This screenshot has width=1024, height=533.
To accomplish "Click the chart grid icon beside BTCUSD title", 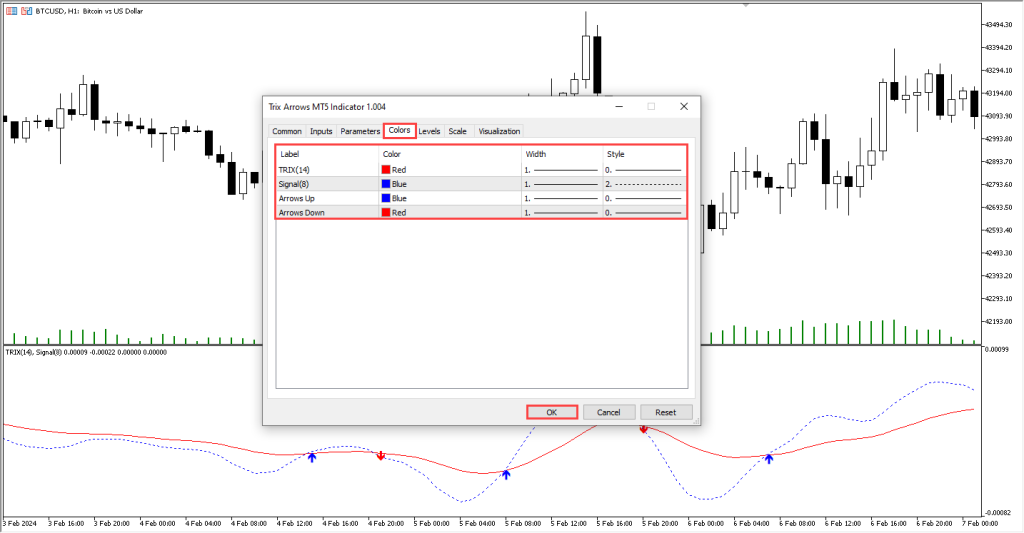I will (12, 11).
